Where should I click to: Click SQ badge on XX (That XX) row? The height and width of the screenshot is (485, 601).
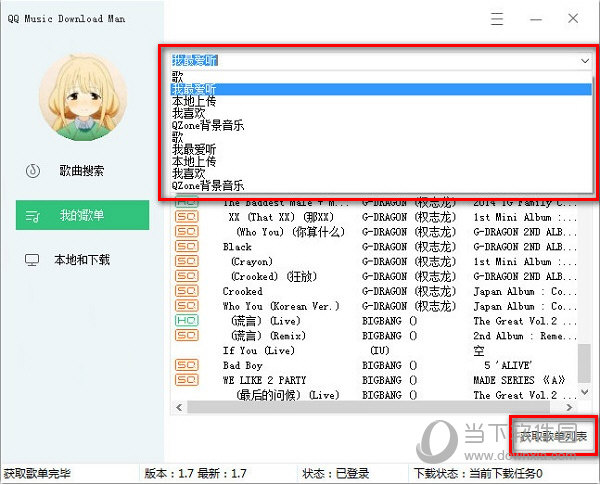(x=187, y=217)
